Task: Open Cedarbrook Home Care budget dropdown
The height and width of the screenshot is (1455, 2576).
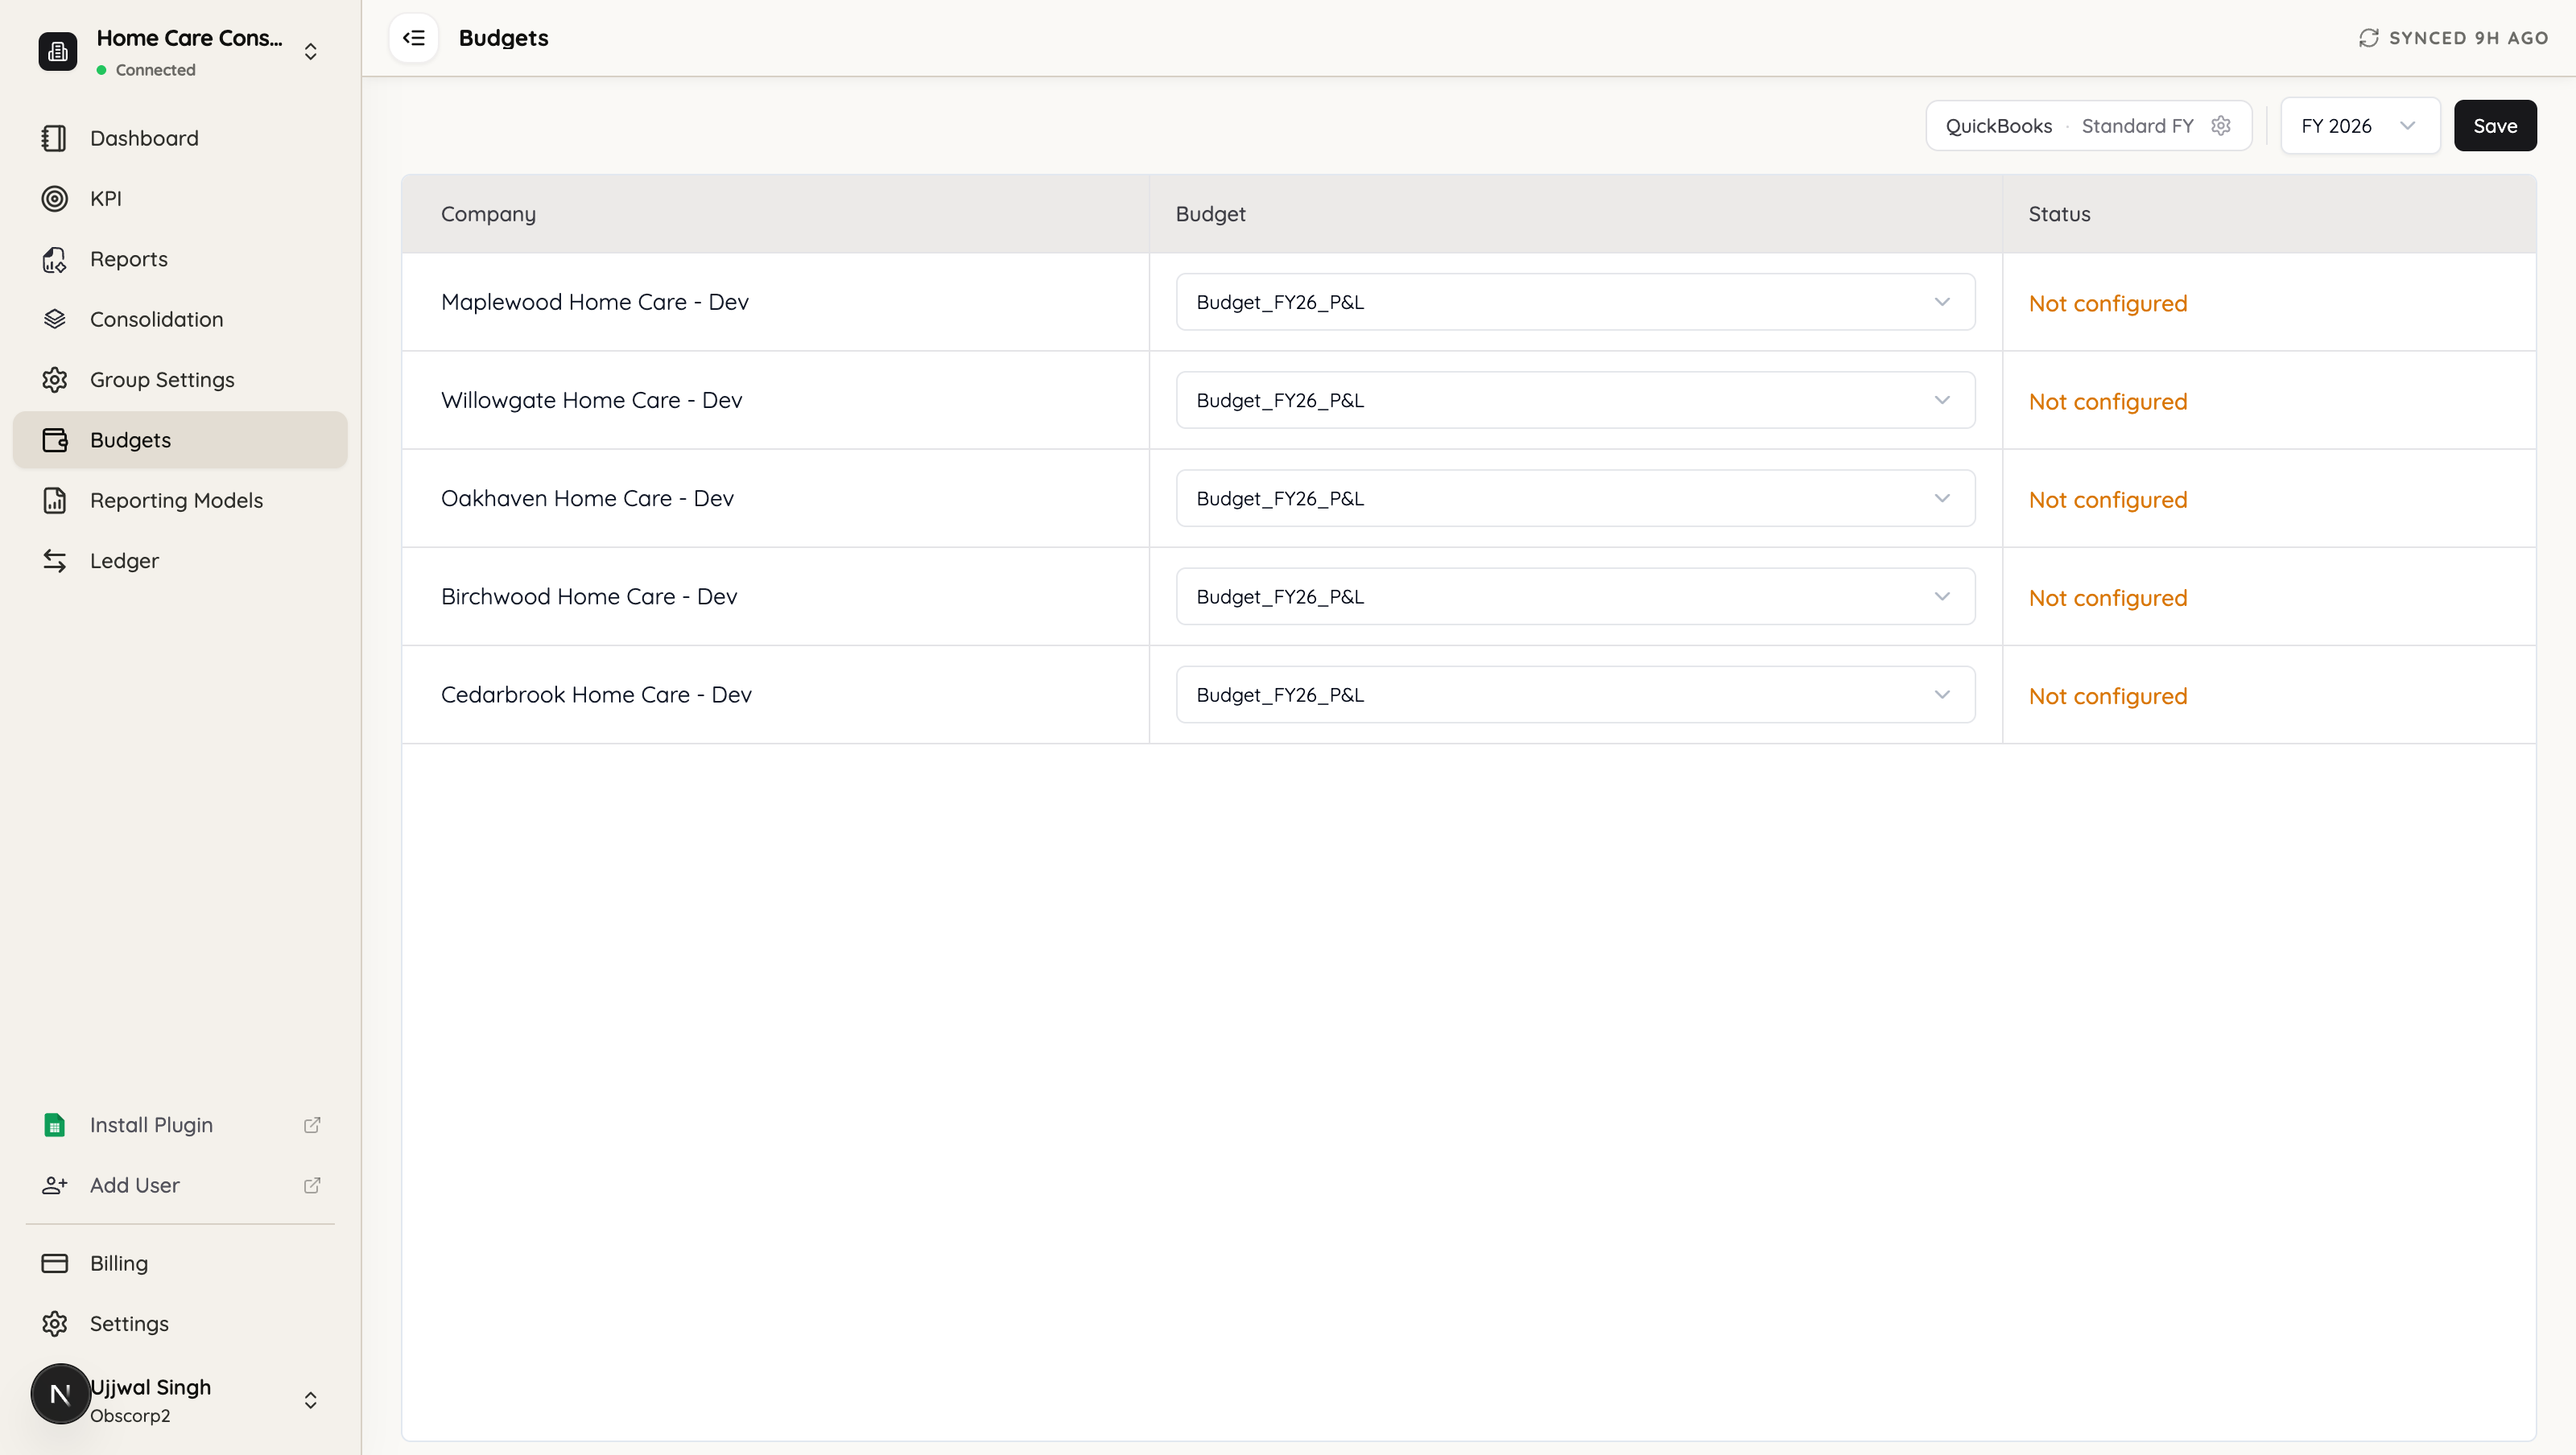Action: click(x=1575, y=694)
